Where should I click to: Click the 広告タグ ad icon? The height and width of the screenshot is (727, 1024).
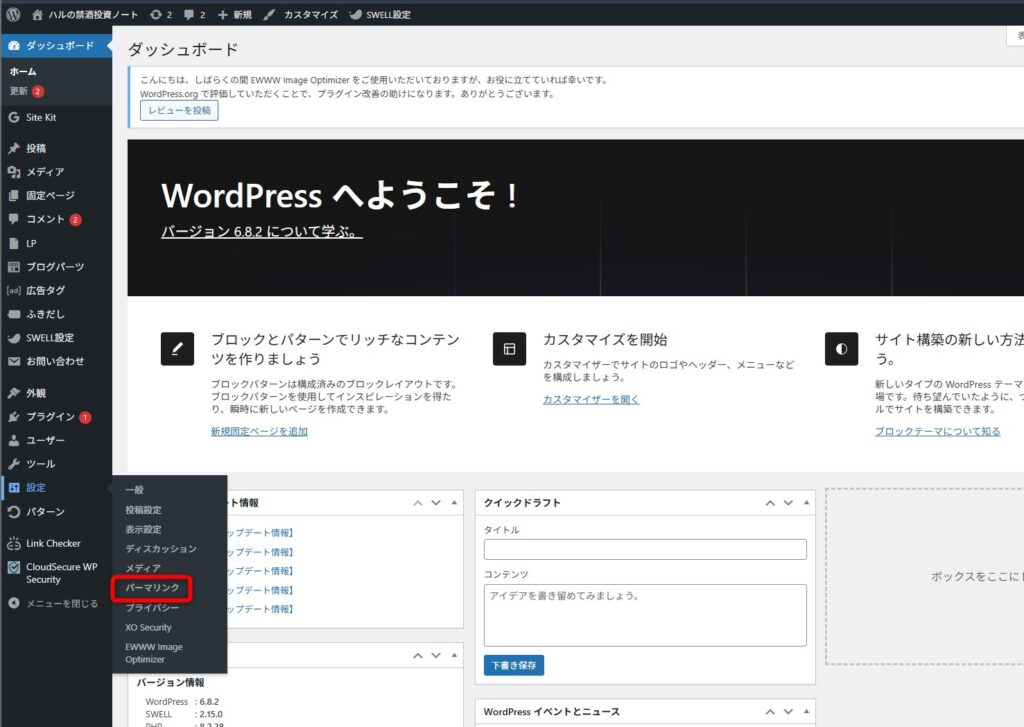coord(14,290)
